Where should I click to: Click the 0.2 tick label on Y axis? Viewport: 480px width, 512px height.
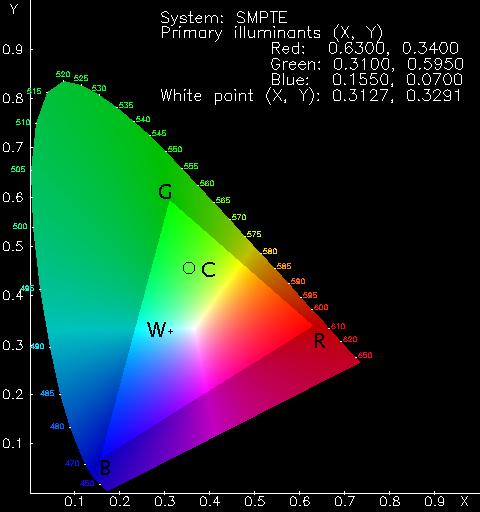13,394
